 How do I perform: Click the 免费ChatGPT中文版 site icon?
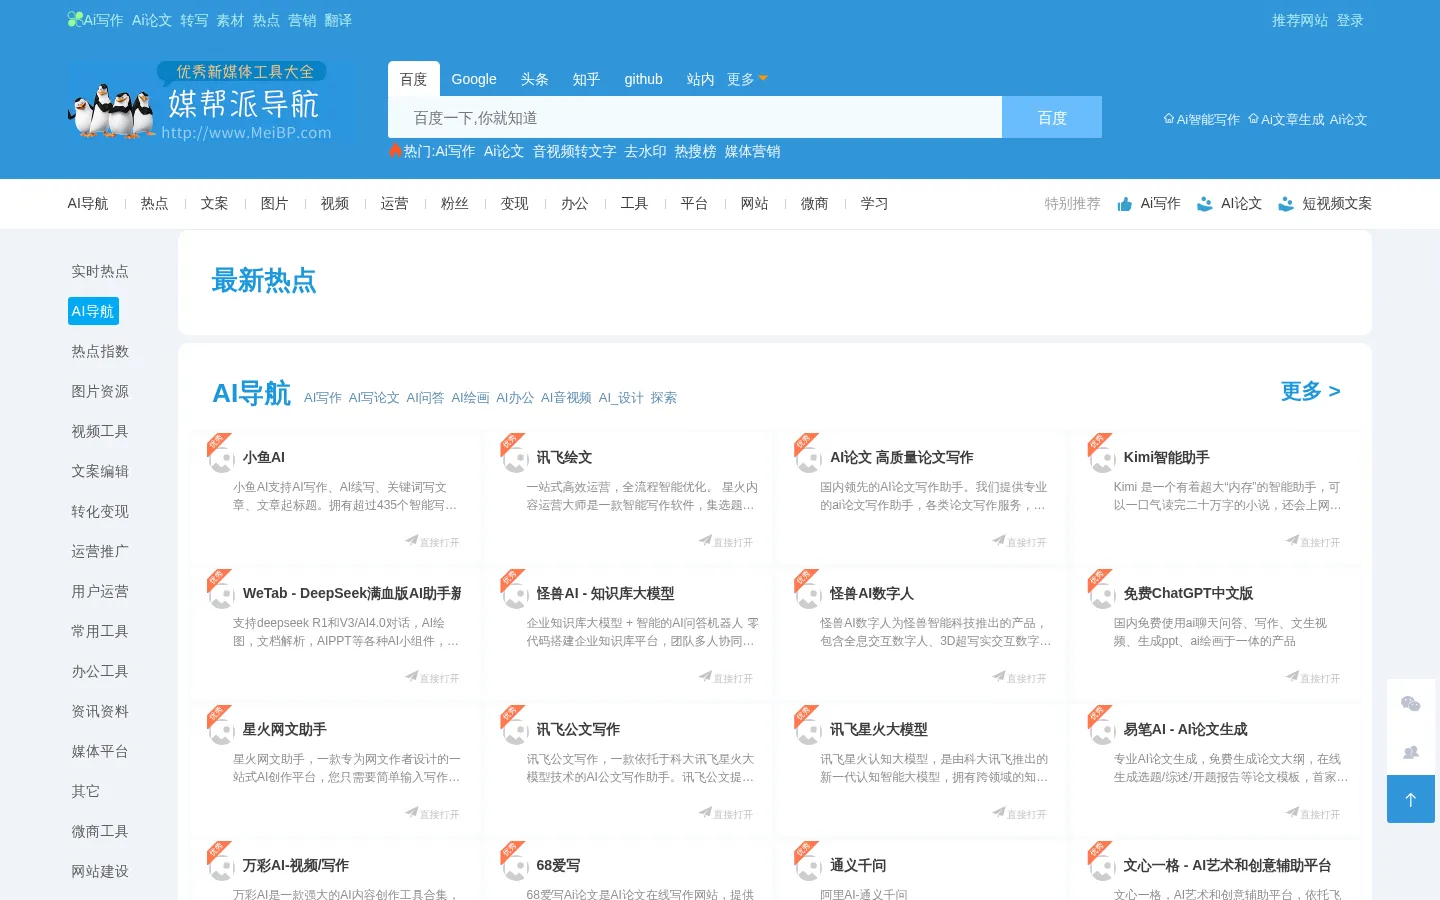(x=1102, y=594)
